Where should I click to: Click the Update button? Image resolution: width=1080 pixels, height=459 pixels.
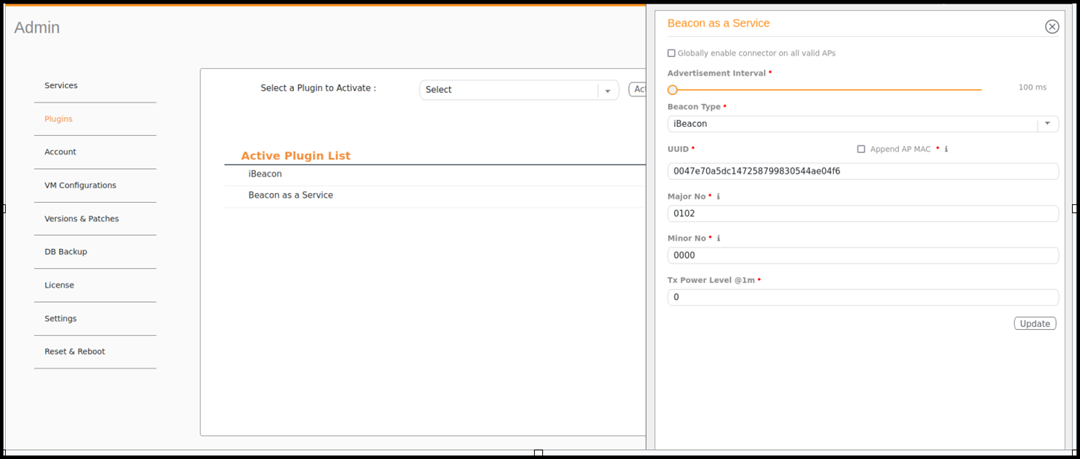point(1035,324)
